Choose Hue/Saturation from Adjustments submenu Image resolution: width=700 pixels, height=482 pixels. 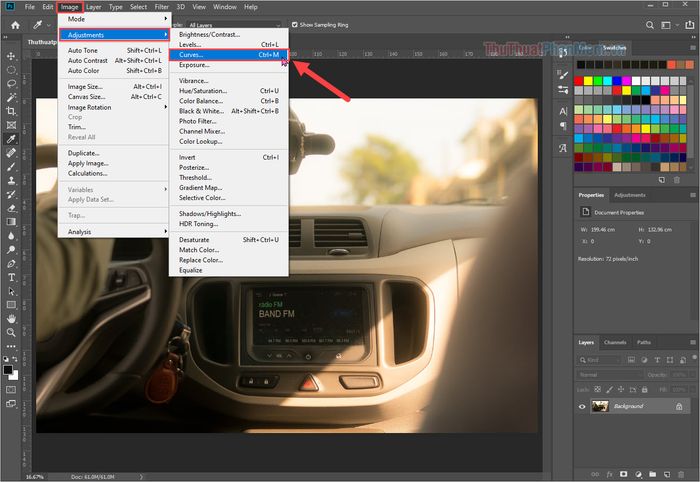pyautogui.click(x=229, y=91)
